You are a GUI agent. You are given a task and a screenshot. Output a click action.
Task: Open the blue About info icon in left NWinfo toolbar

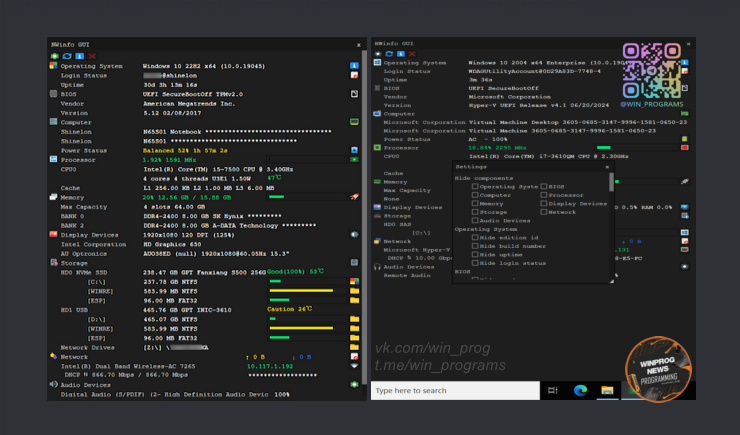(80, 56)
